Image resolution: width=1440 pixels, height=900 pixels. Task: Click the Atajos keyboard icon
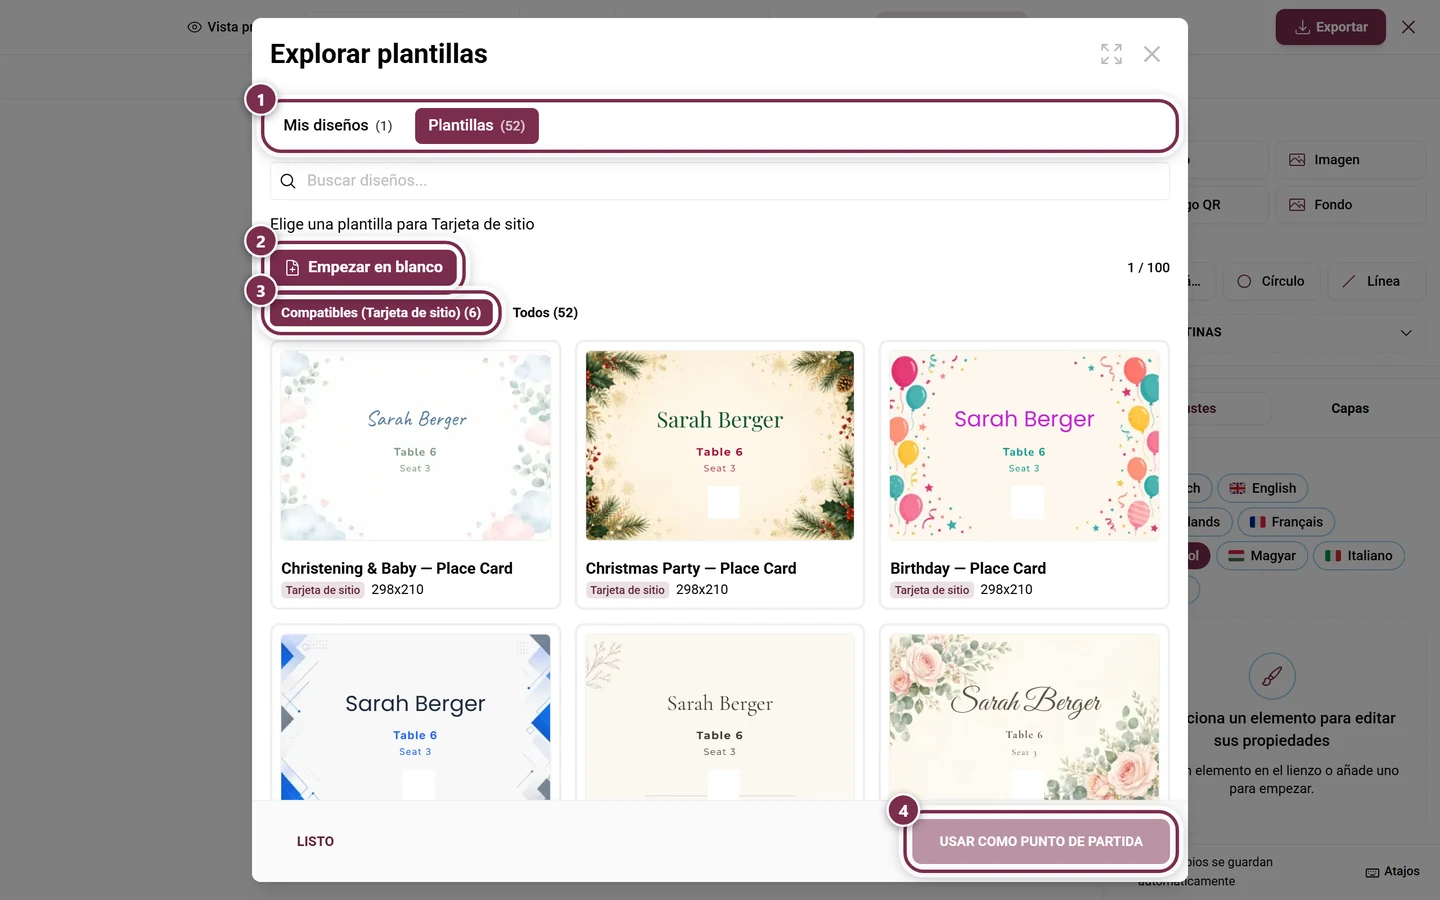1372,872
